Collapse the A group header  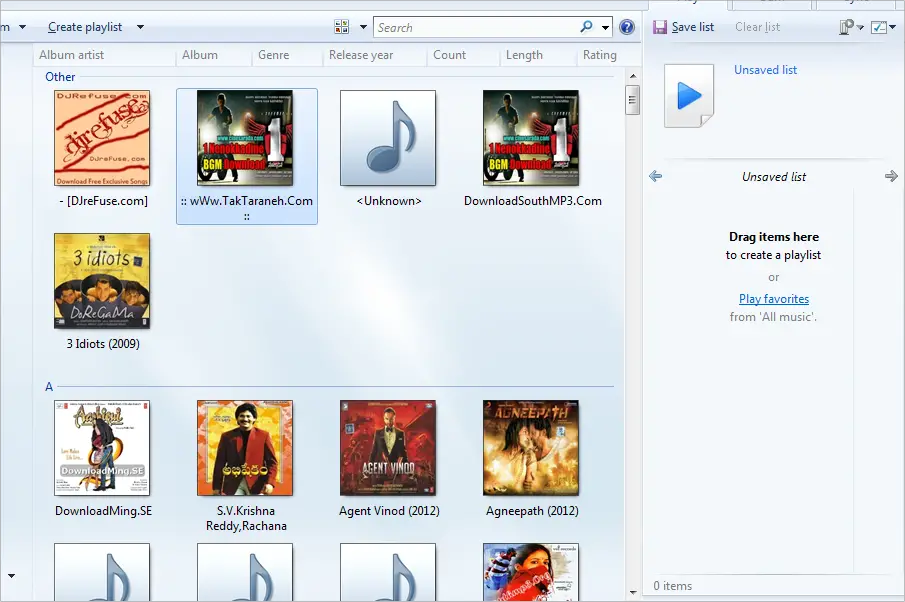[x=49, y=387]
